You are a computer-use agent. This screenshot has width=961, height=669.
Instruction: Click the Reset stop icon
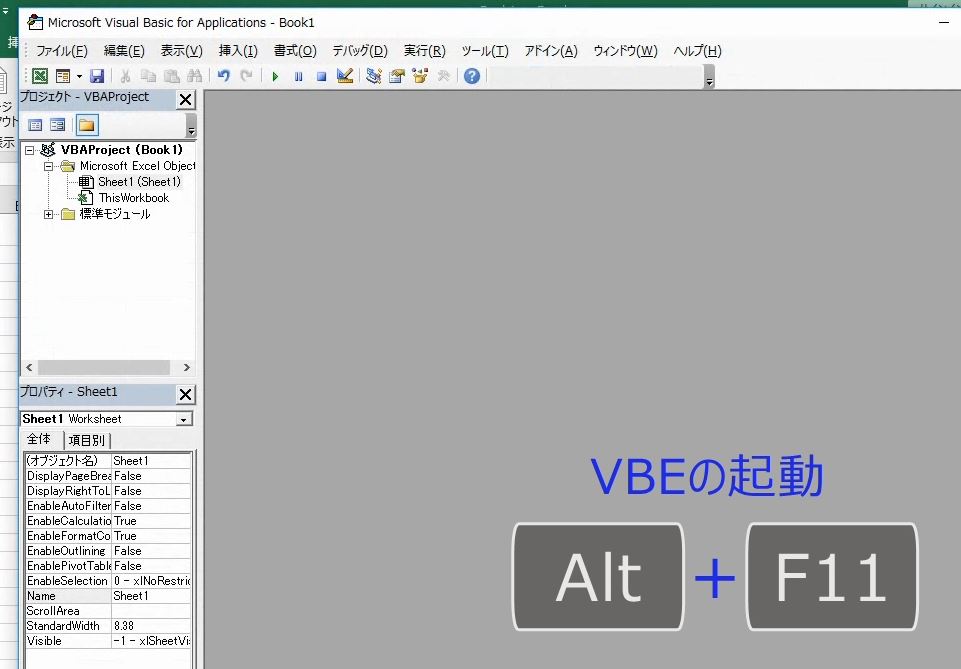point(321,77)
